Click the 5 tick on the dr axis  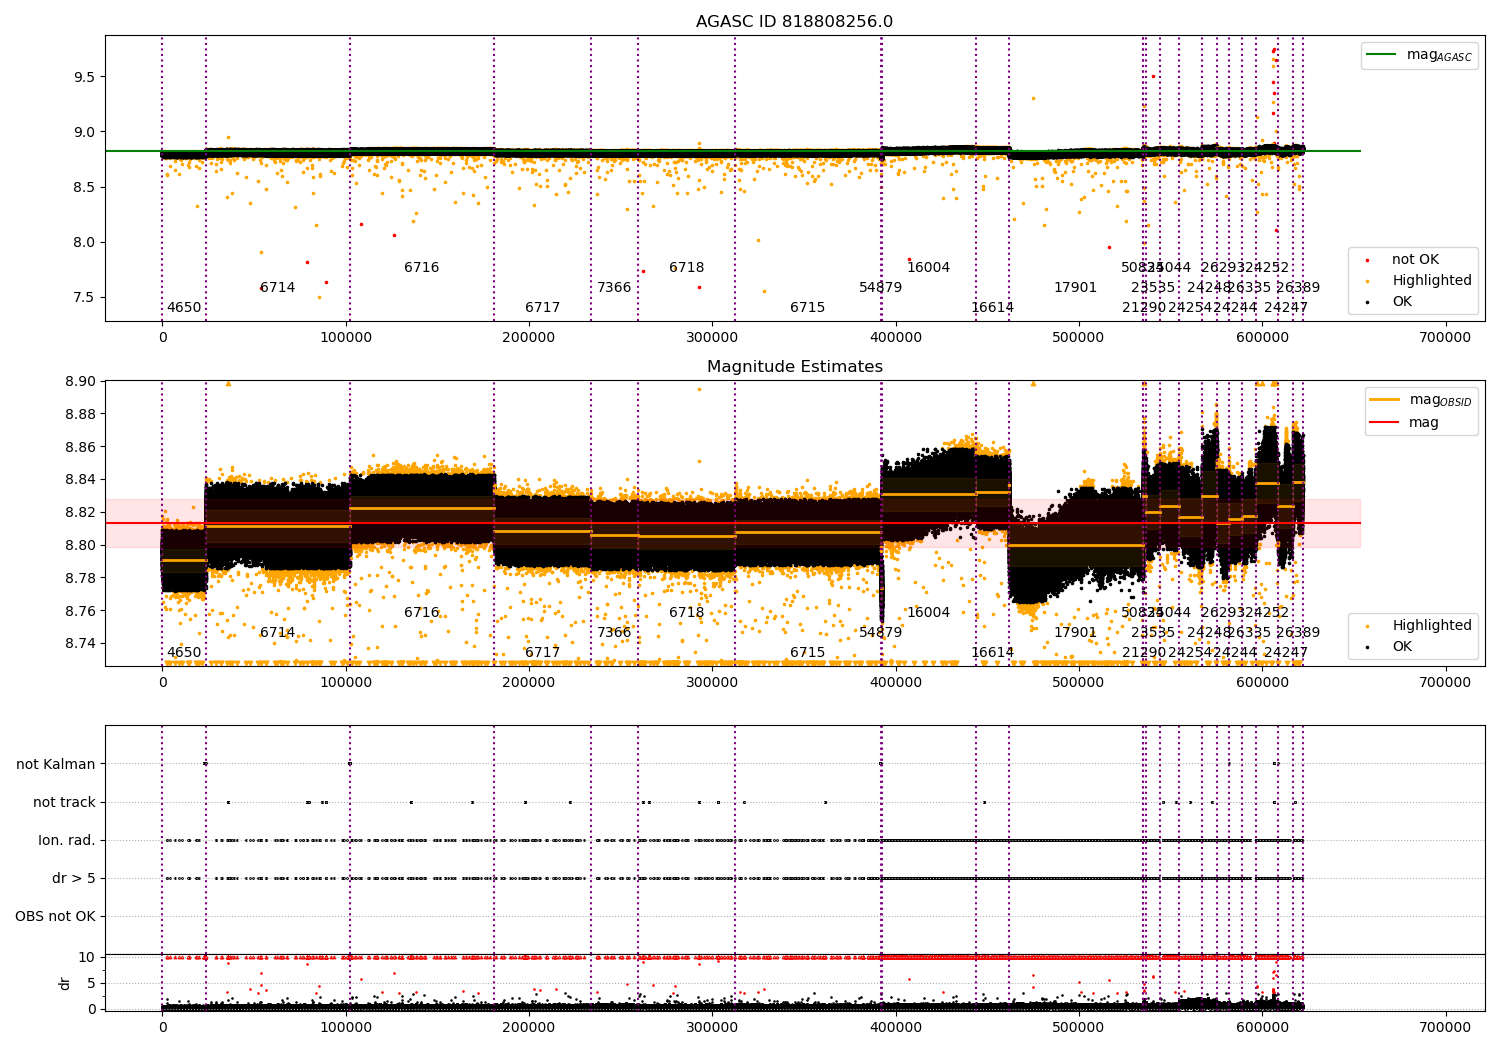pos(91,983)
